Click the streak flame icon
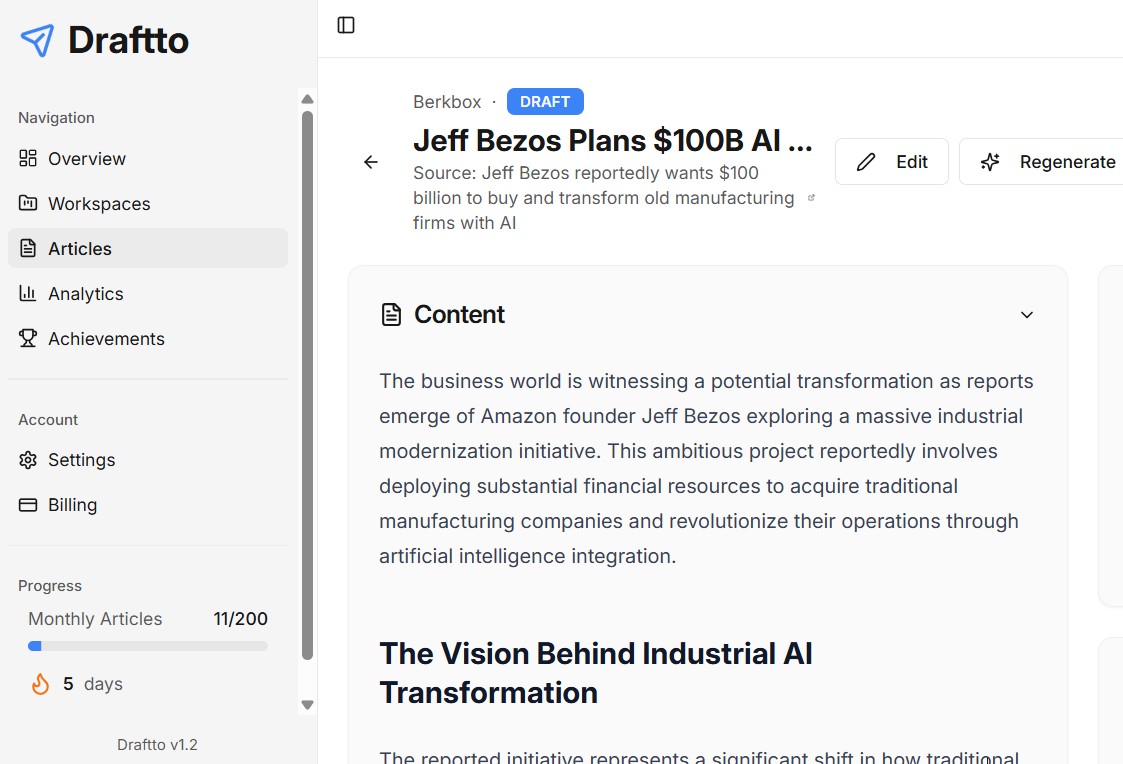1123x764 pixels. (40, 684)
